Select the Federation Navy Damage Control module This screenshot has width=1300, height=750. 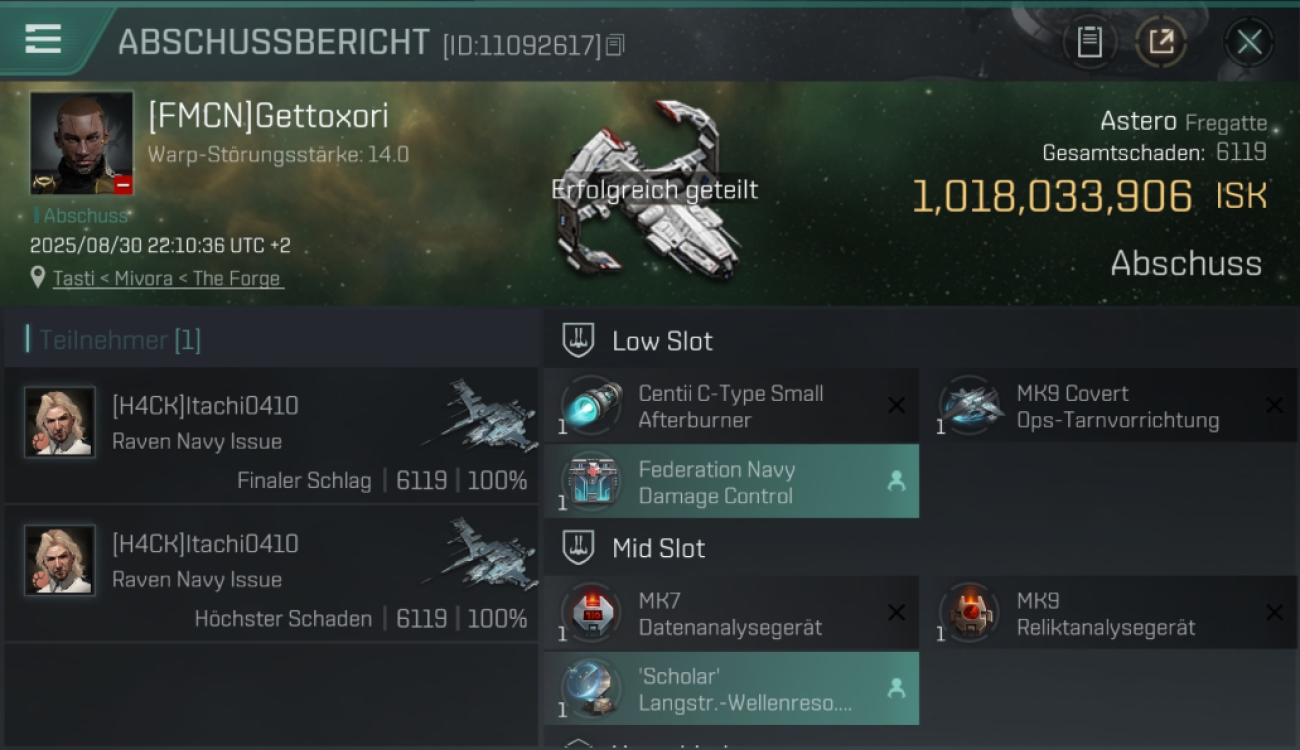pos(731,482)
